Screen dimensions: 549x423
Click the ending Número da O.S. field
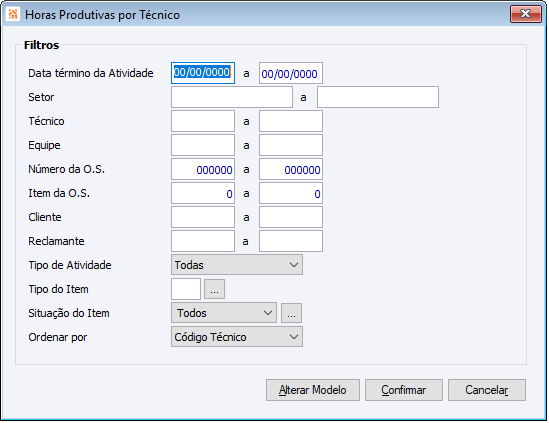click(291, 169)
